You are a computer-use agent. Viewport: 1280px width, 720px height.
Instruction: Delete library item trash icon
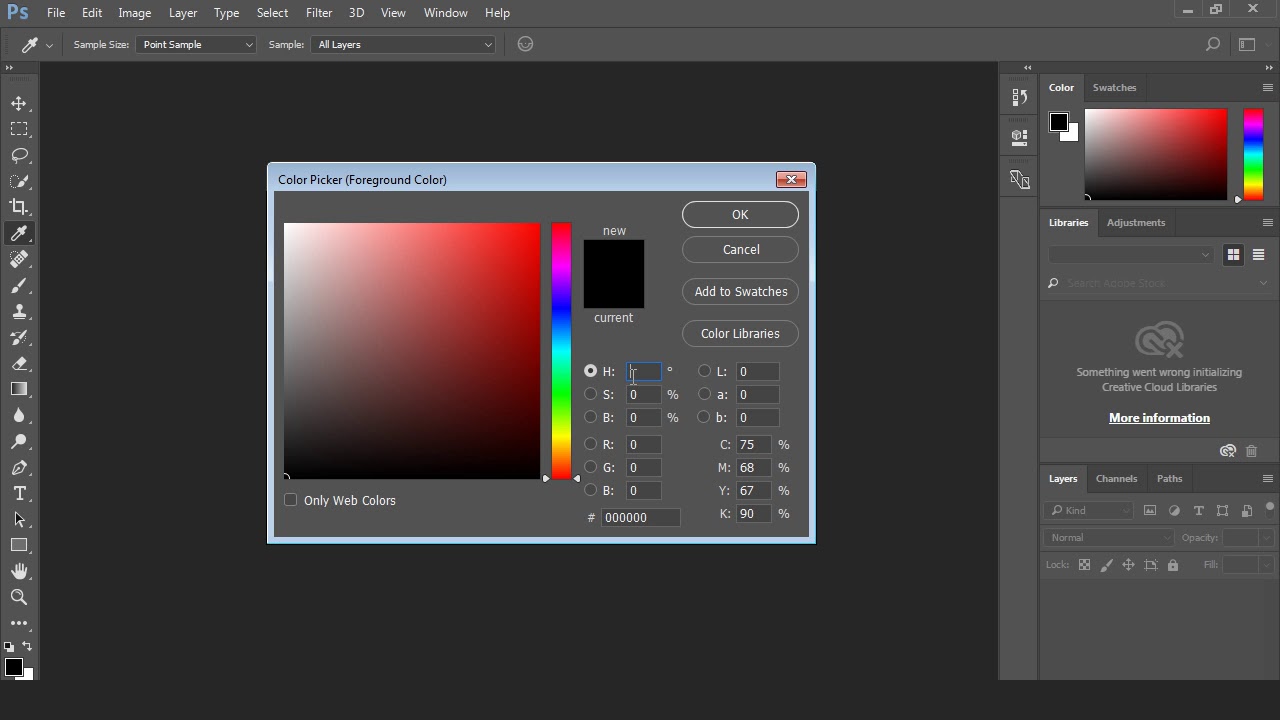1251,451
